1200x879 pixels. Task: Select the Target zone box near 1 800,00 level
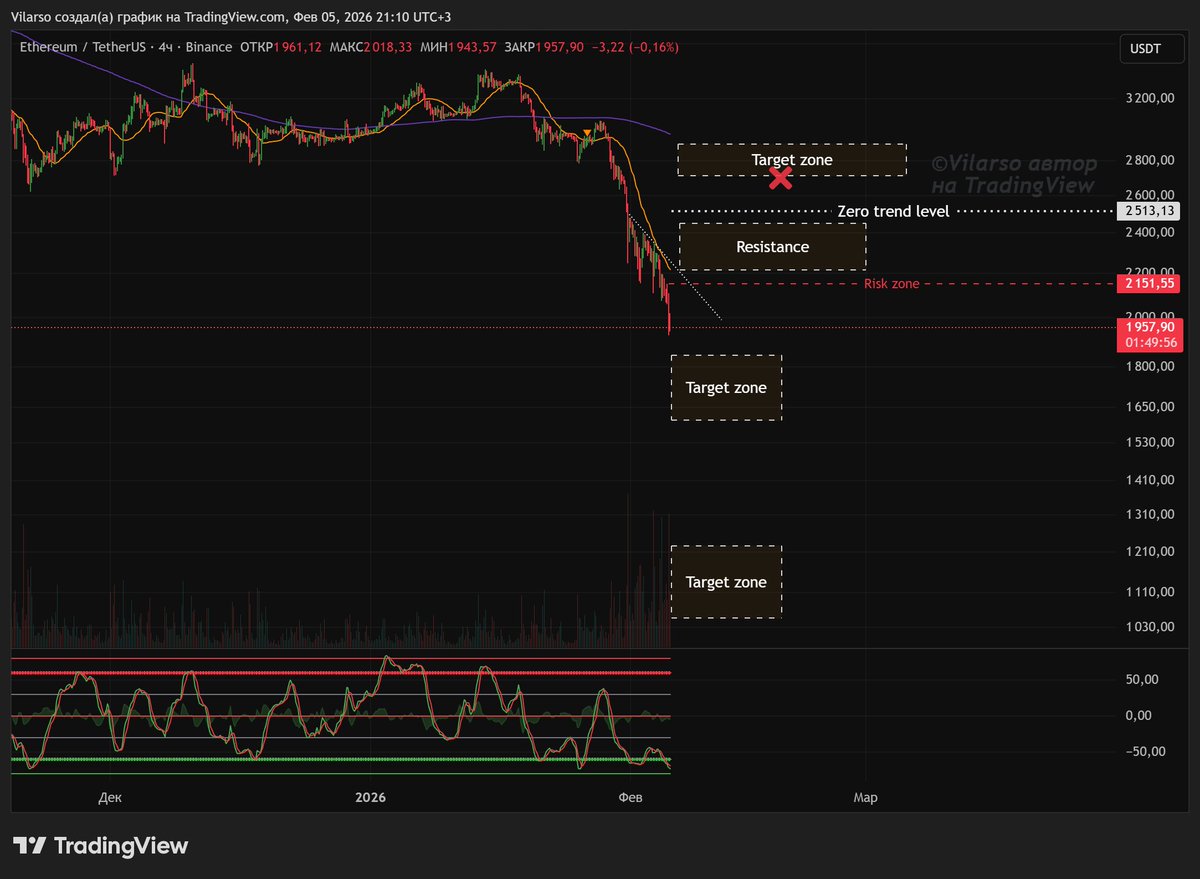click(x=726, y=387)
